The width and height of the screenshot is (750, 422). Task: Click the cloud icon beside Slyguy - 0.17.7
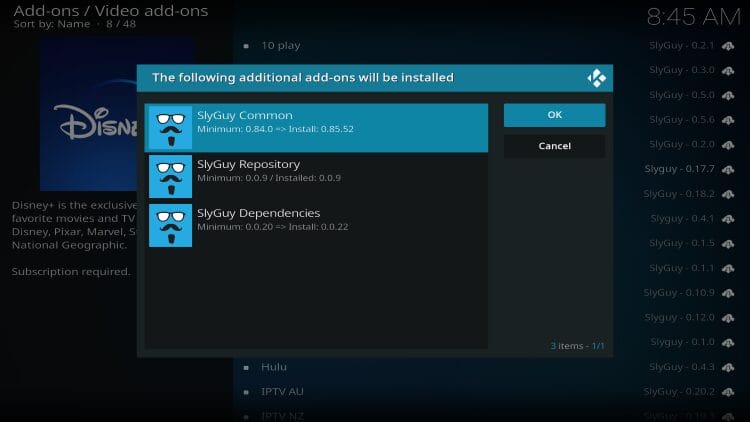coord(728,169)
